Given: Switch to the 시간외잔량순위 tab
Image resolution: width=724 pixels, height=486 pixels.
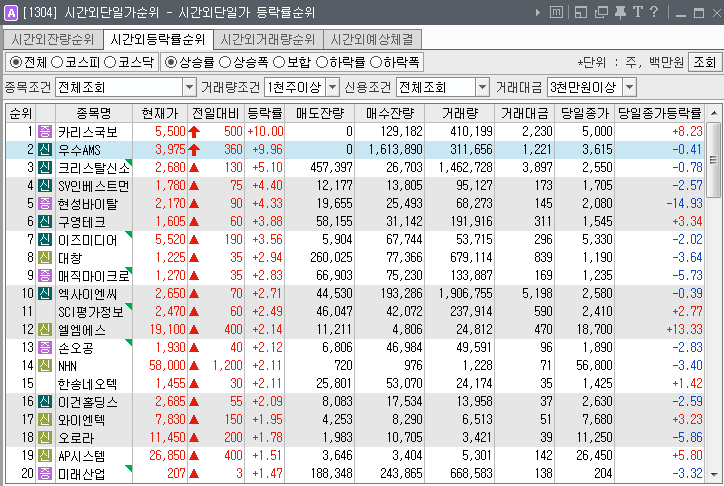Looking at the screenshot, I should [x=53, y=40].
